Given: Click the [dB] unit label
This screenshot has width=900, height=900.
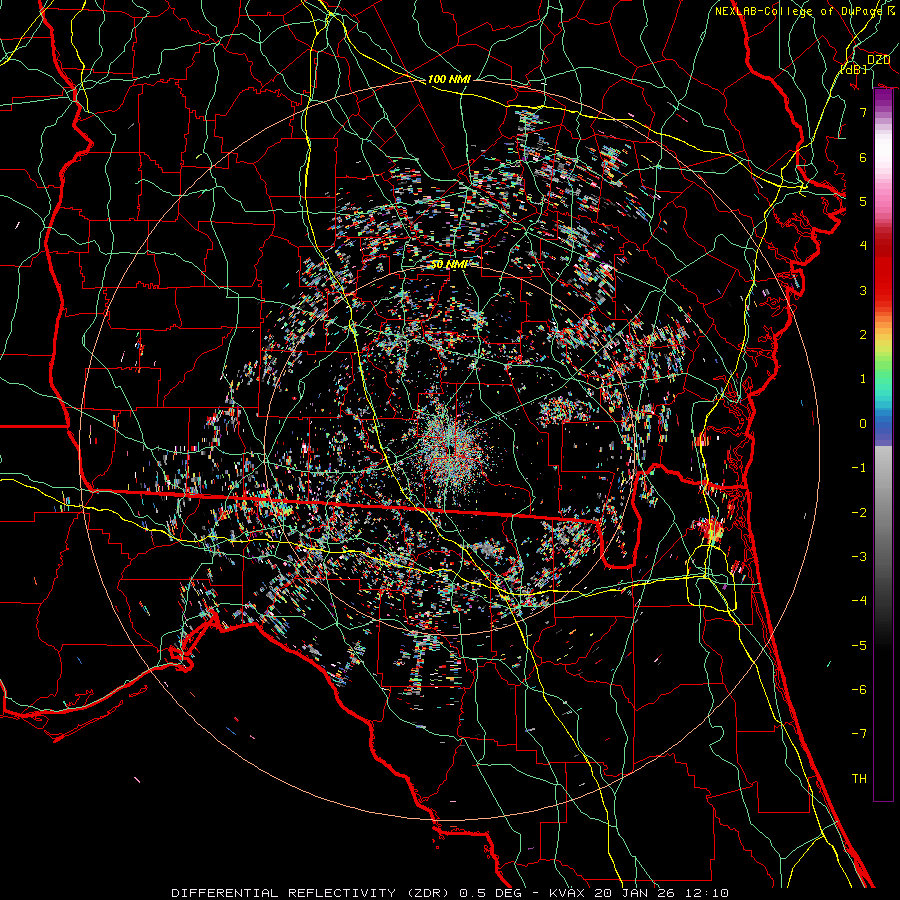Looking at the screenshot, I should (854, 70).
